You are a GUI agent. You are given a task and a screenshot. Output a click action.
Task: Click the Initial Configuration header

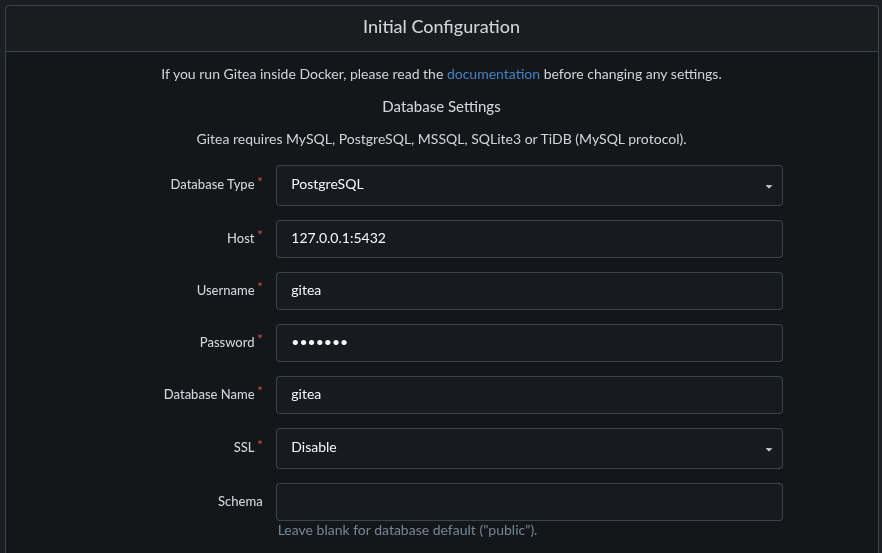pos(441,27)
